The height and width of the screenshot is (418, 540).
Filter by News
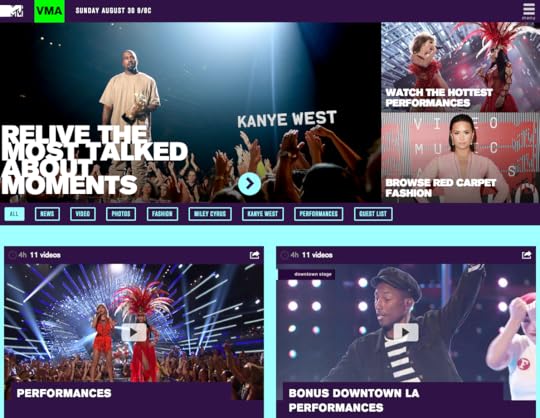pyautogui.click(x=47, y=214)
